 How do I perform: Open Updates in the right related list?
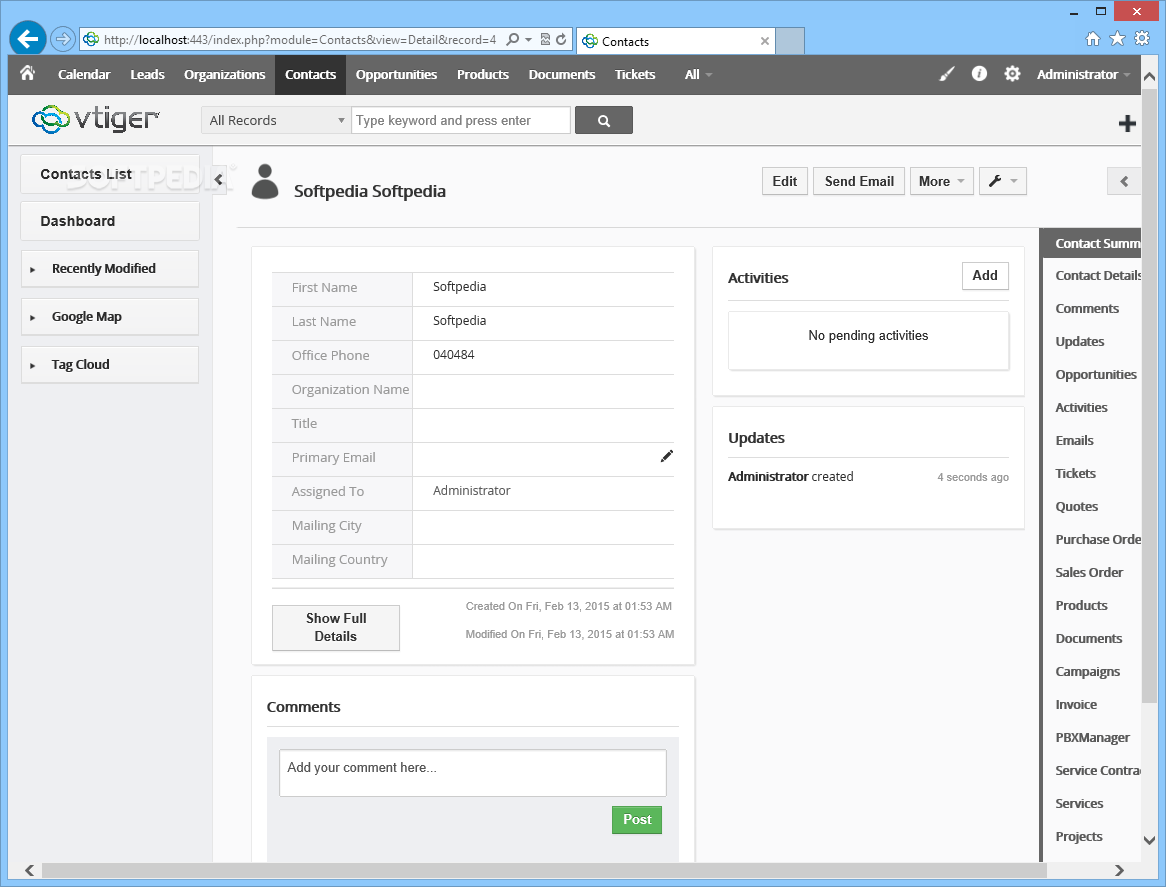(x=1080, y=342)
